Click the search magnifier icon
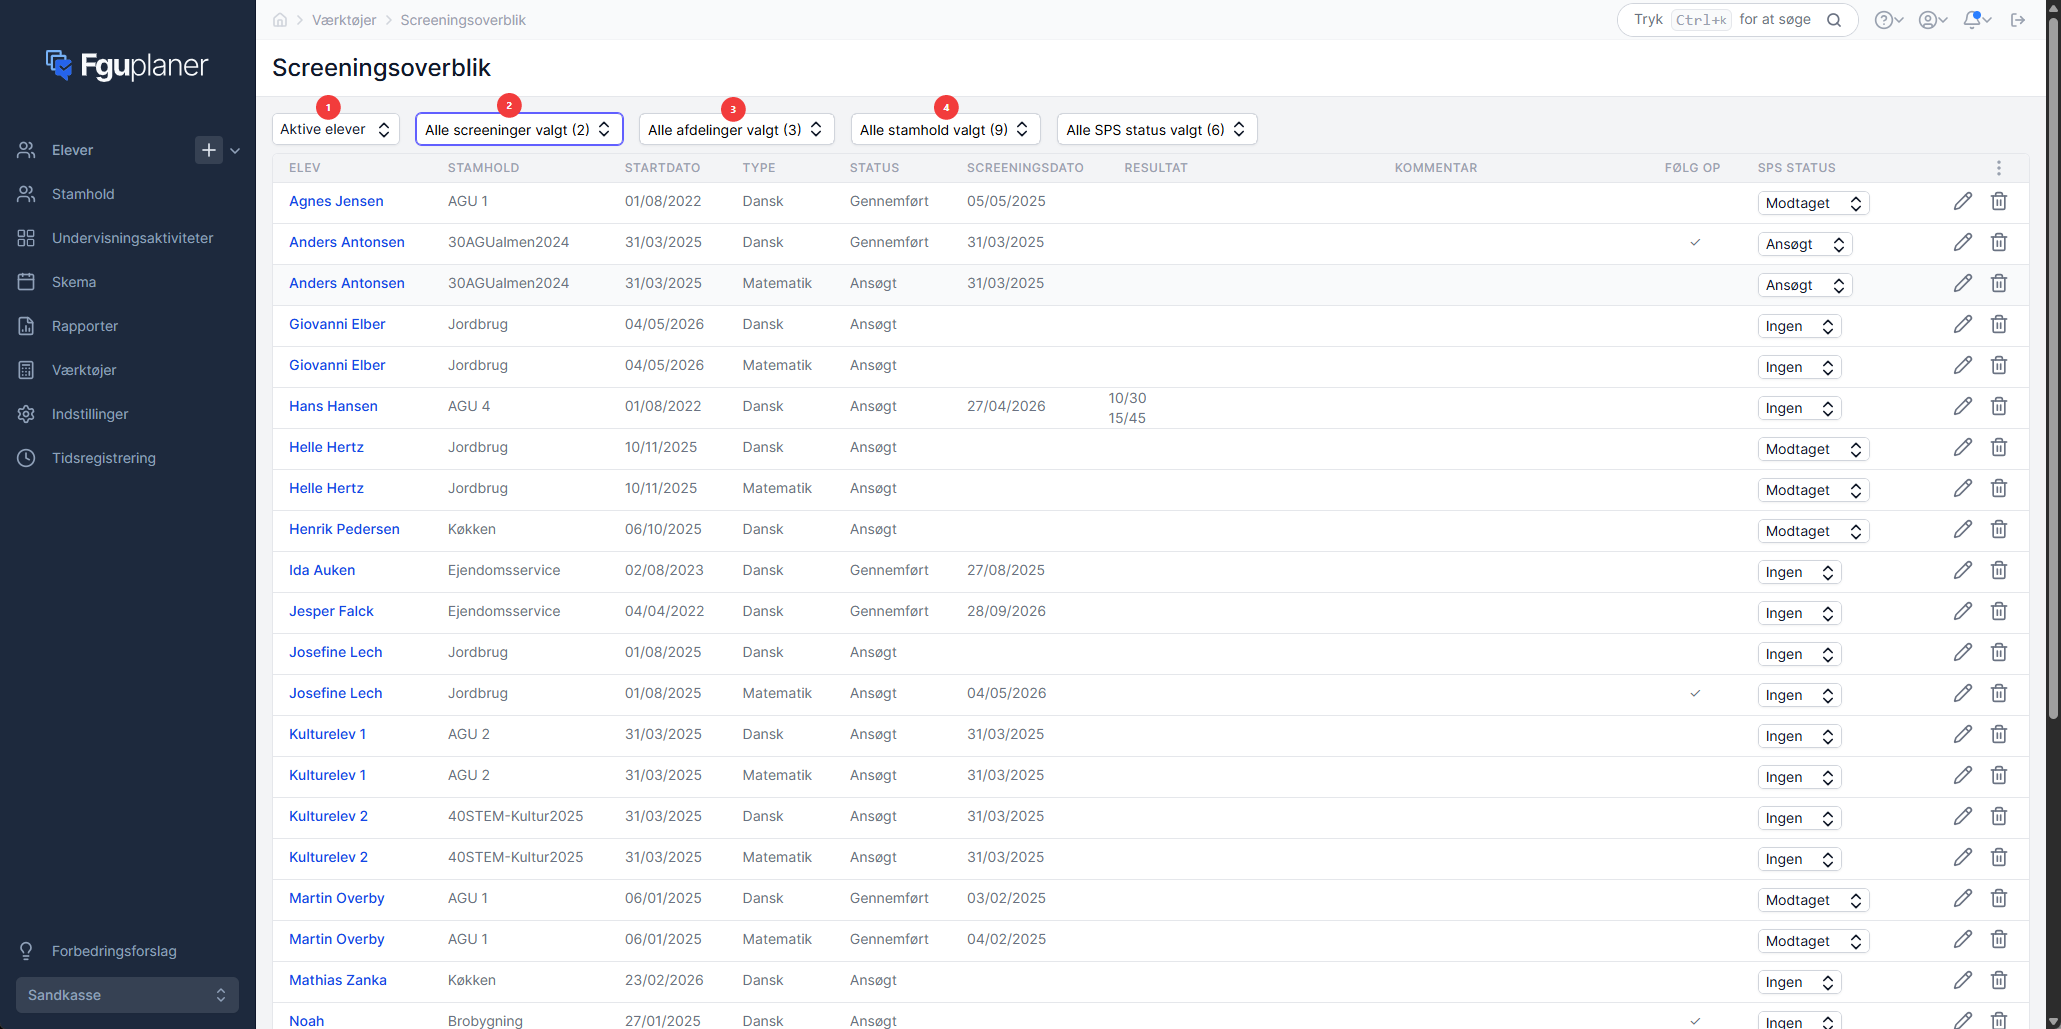Image resolution: width=2061 pixels, height=1029 pixels. pyautogui.click(x=1834, y=20)
